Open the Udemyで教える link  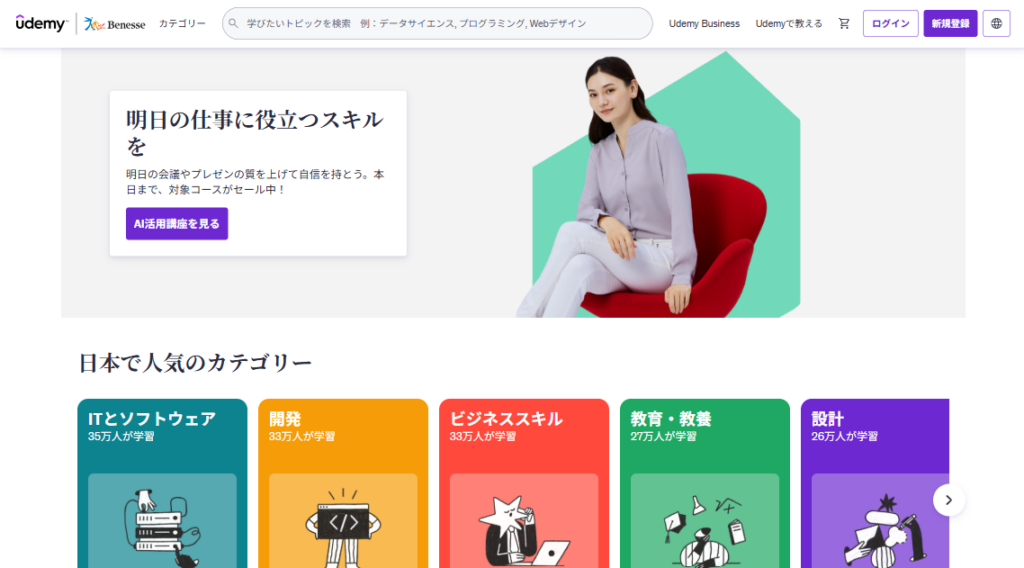pyautogui.click(x=789, y=24)
